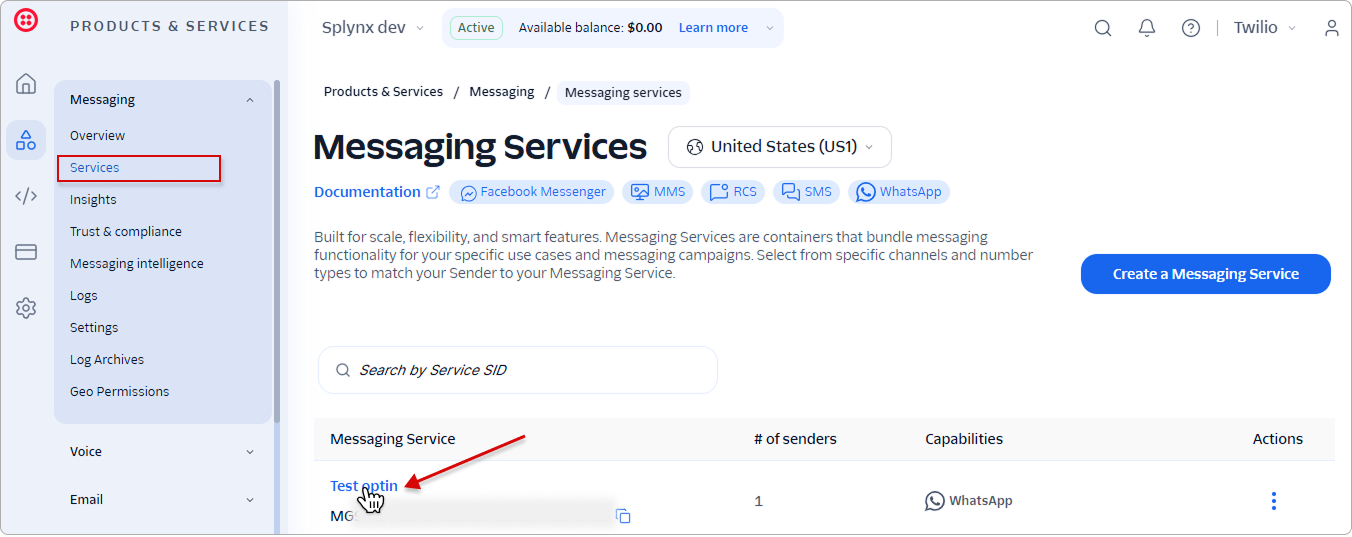The width and height of the screenshot is (1352, 537).
Task: Open the Twilio user menu dropdown
Action: click(x=1265, y=28)
